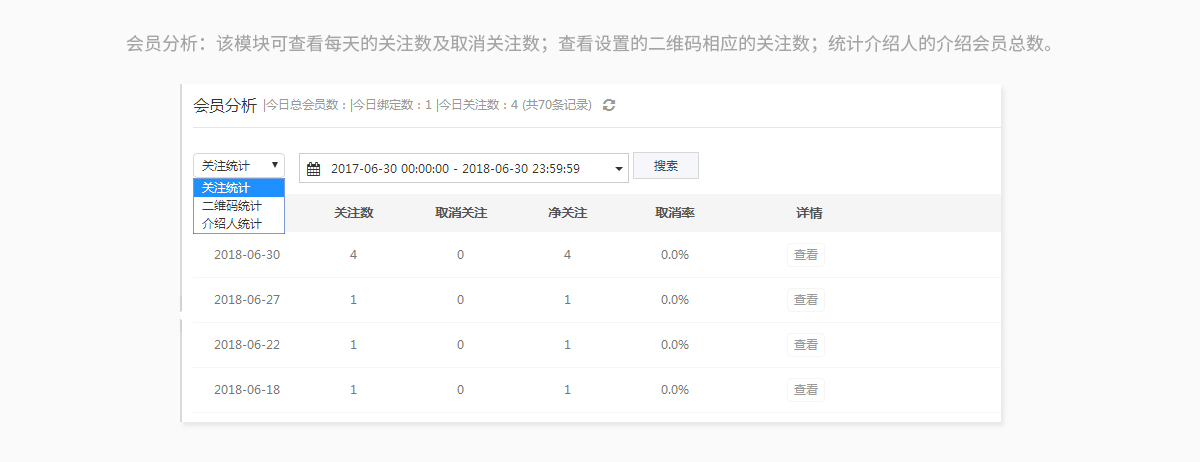1200x462 pixels.
Task: Open the 关注统计 statistics type dropdown
Action: tap(239, 166)
